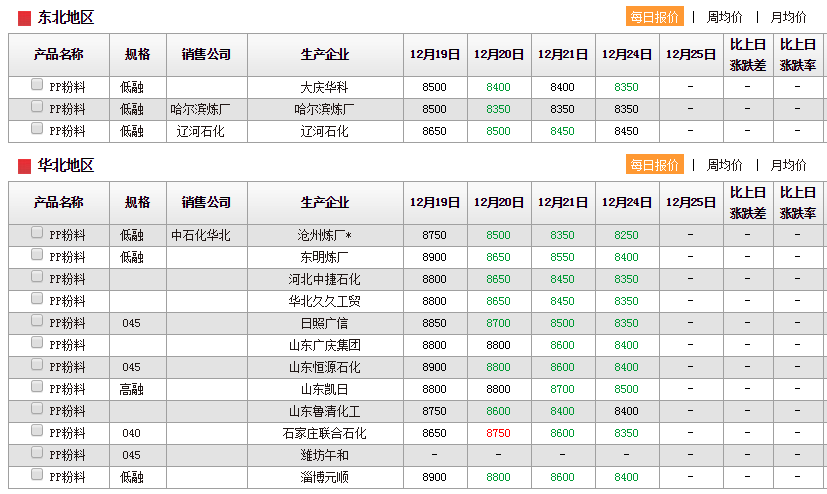Click producer name 石家庄联合石化
Screen dimensions: 827x494
coord(324,433)
